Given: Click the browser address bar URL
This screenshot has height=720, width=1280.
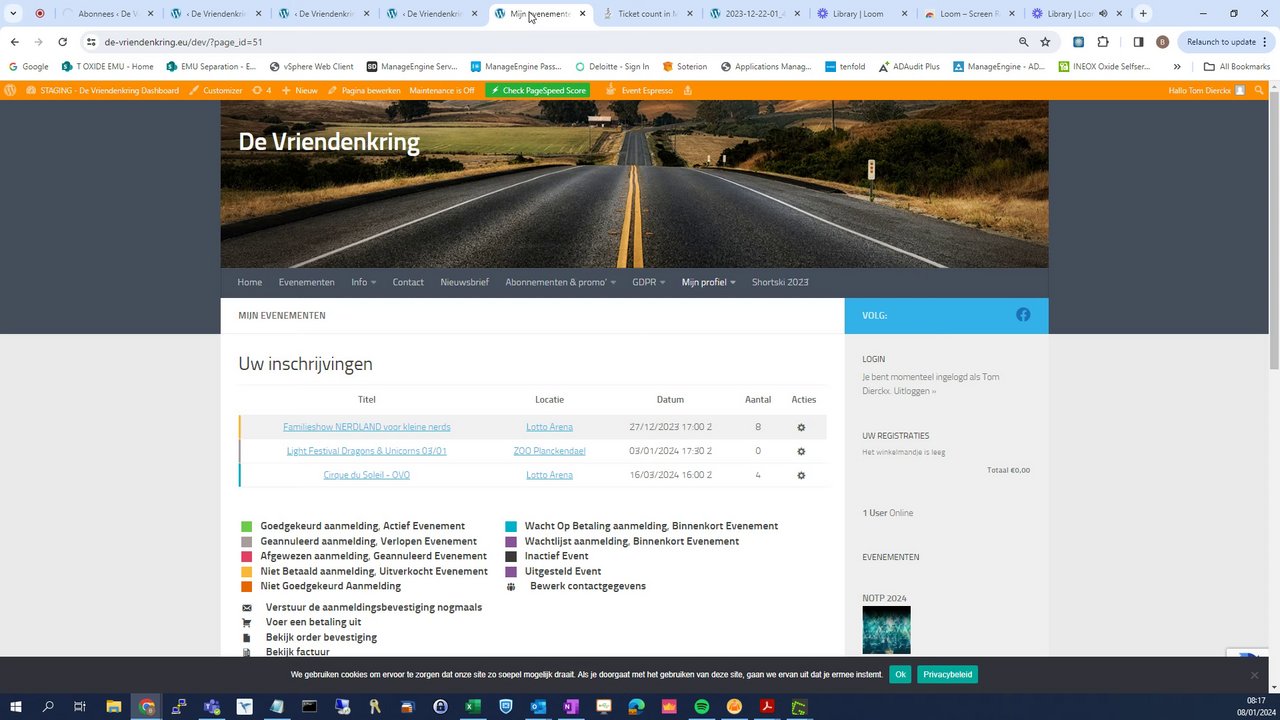Looking at the screenshot, I should [x=183, y=42].
